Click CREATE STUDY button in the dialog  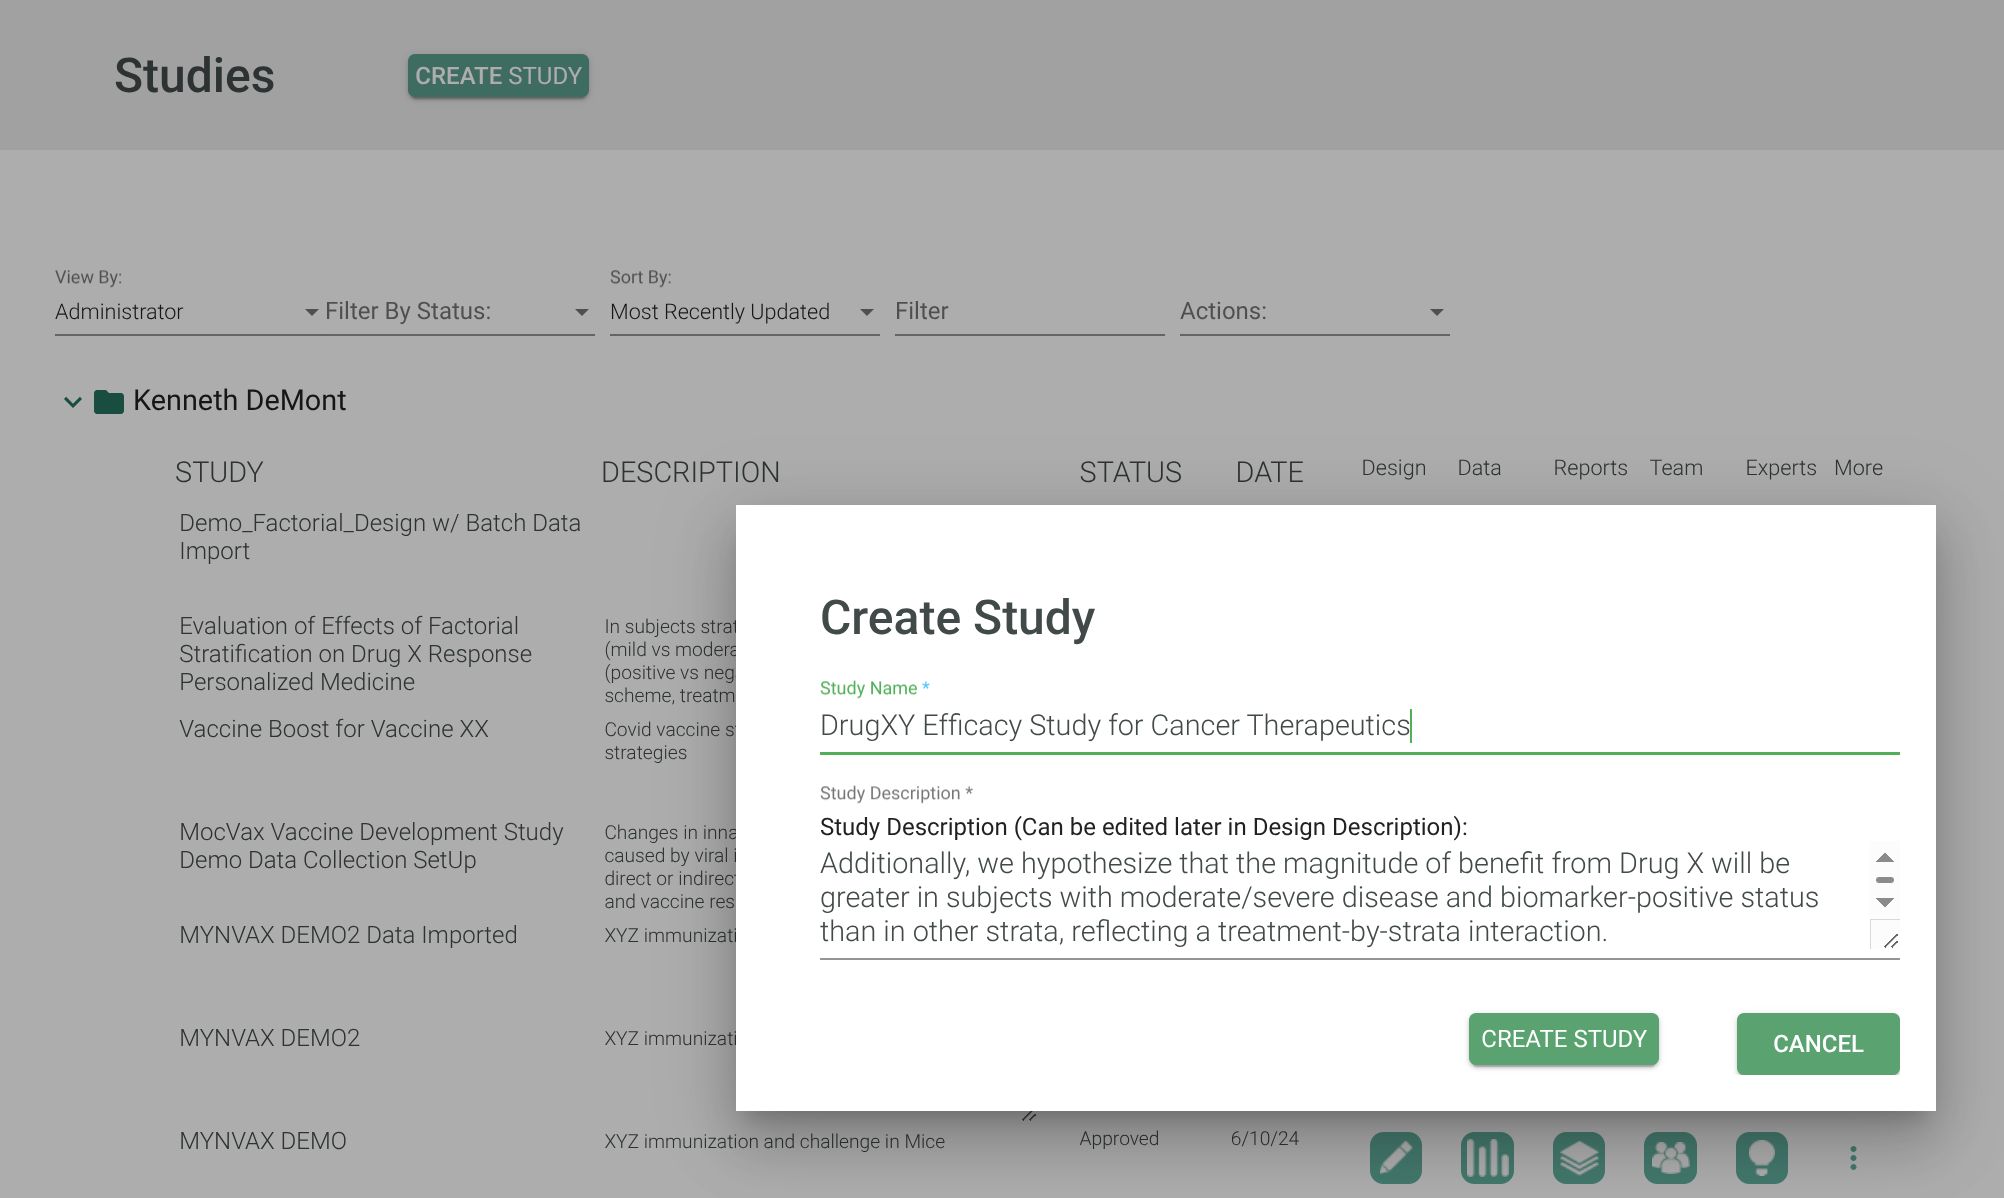point(1563,1039)
